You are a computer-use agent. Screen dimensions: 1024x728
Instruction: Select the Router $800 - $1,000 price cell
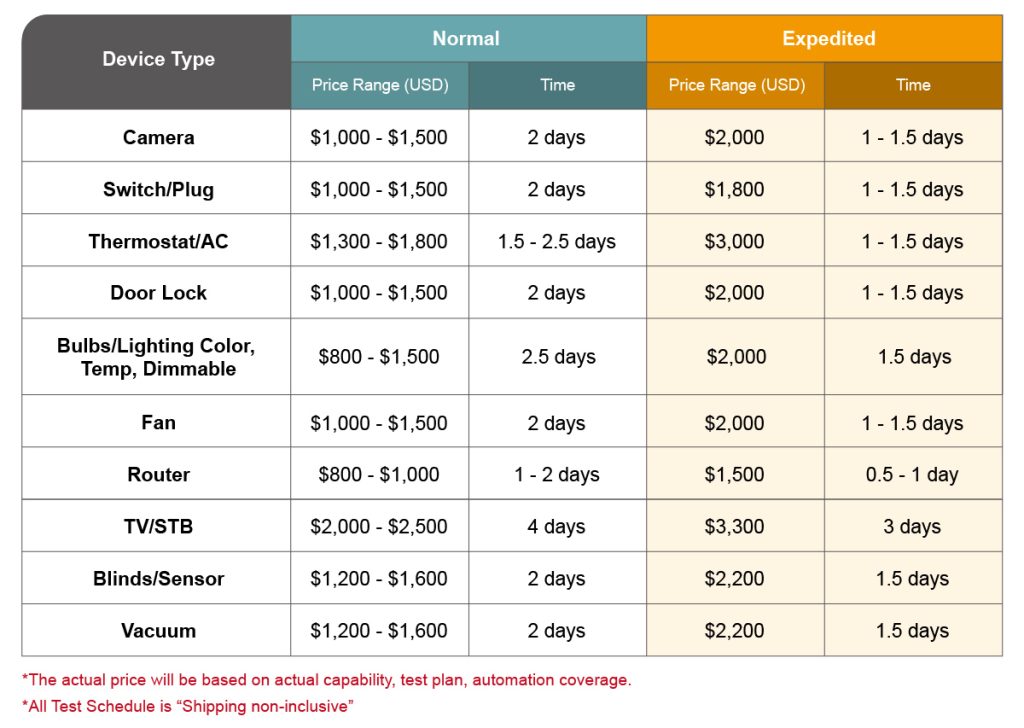(x=379, y=474)
